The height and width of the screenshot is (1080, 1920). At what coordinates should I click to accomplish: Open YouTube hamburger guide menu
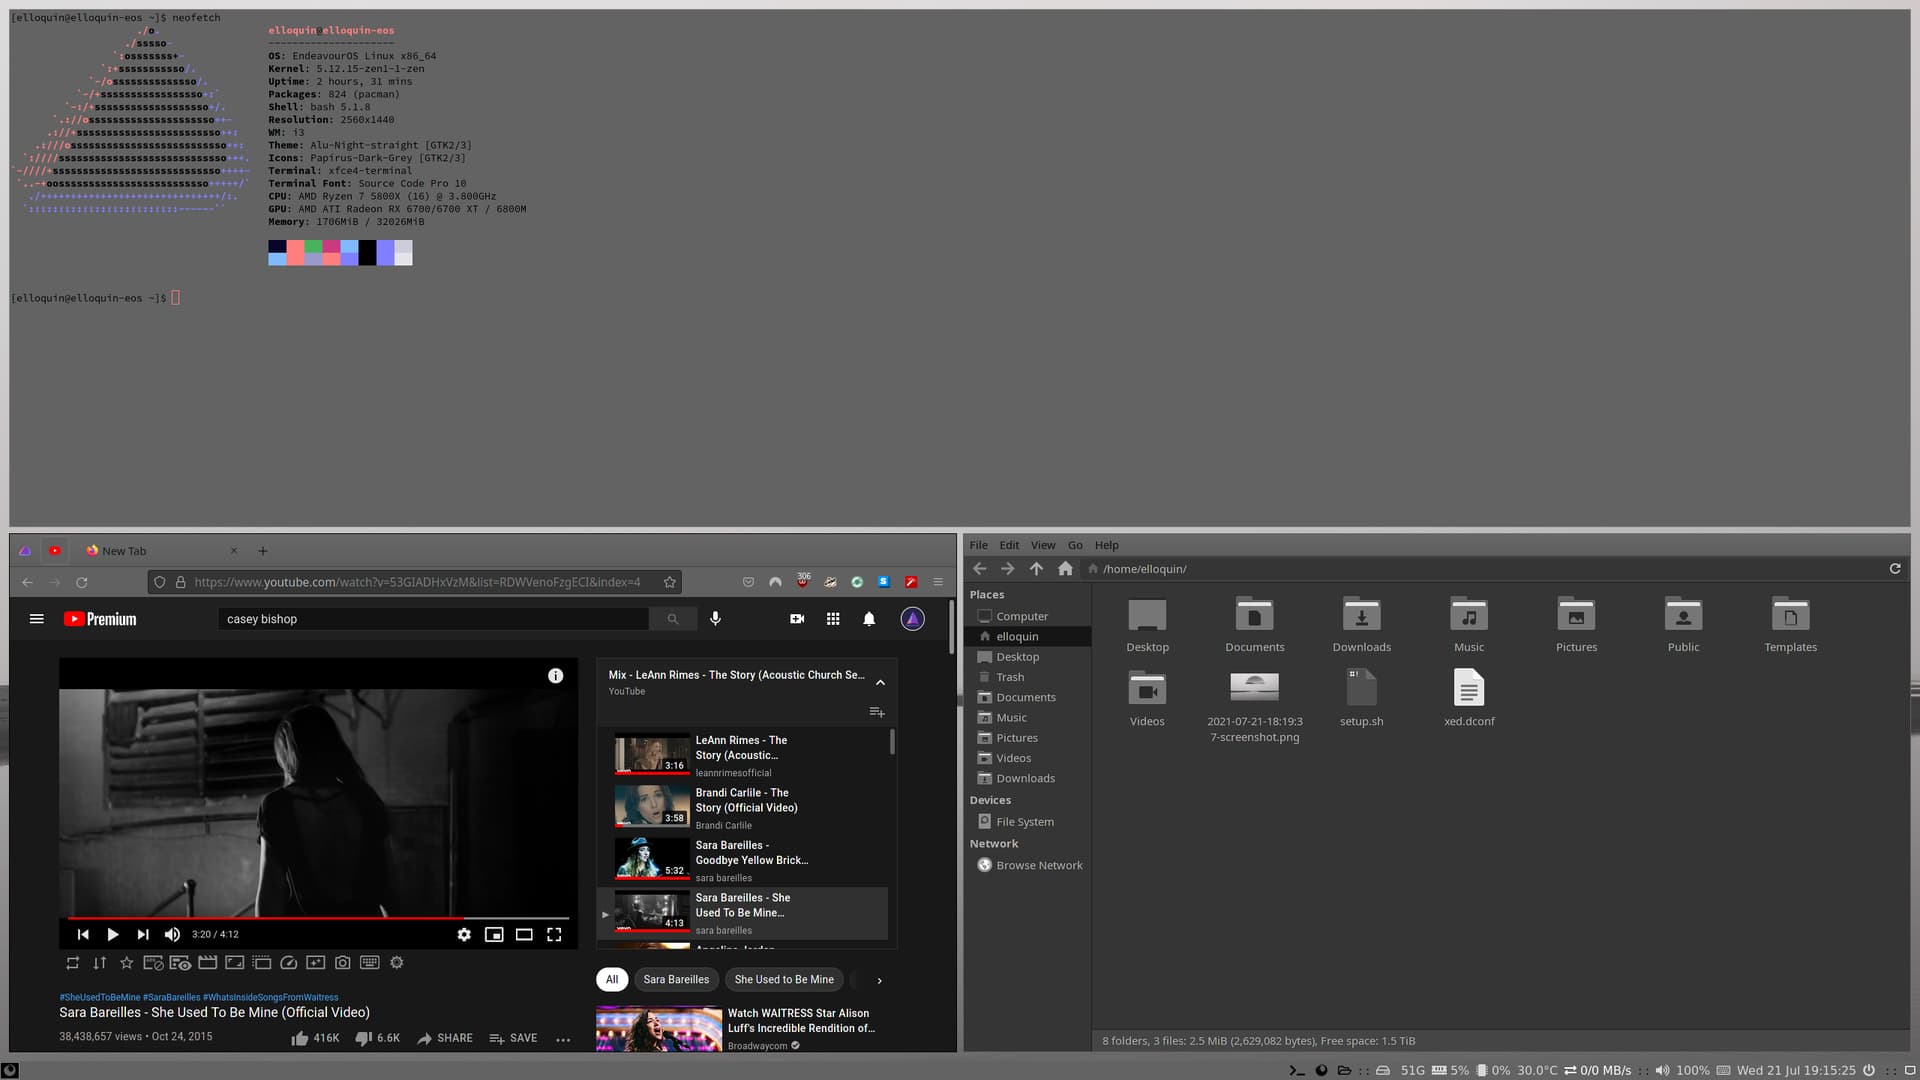[x=37, y=619]
